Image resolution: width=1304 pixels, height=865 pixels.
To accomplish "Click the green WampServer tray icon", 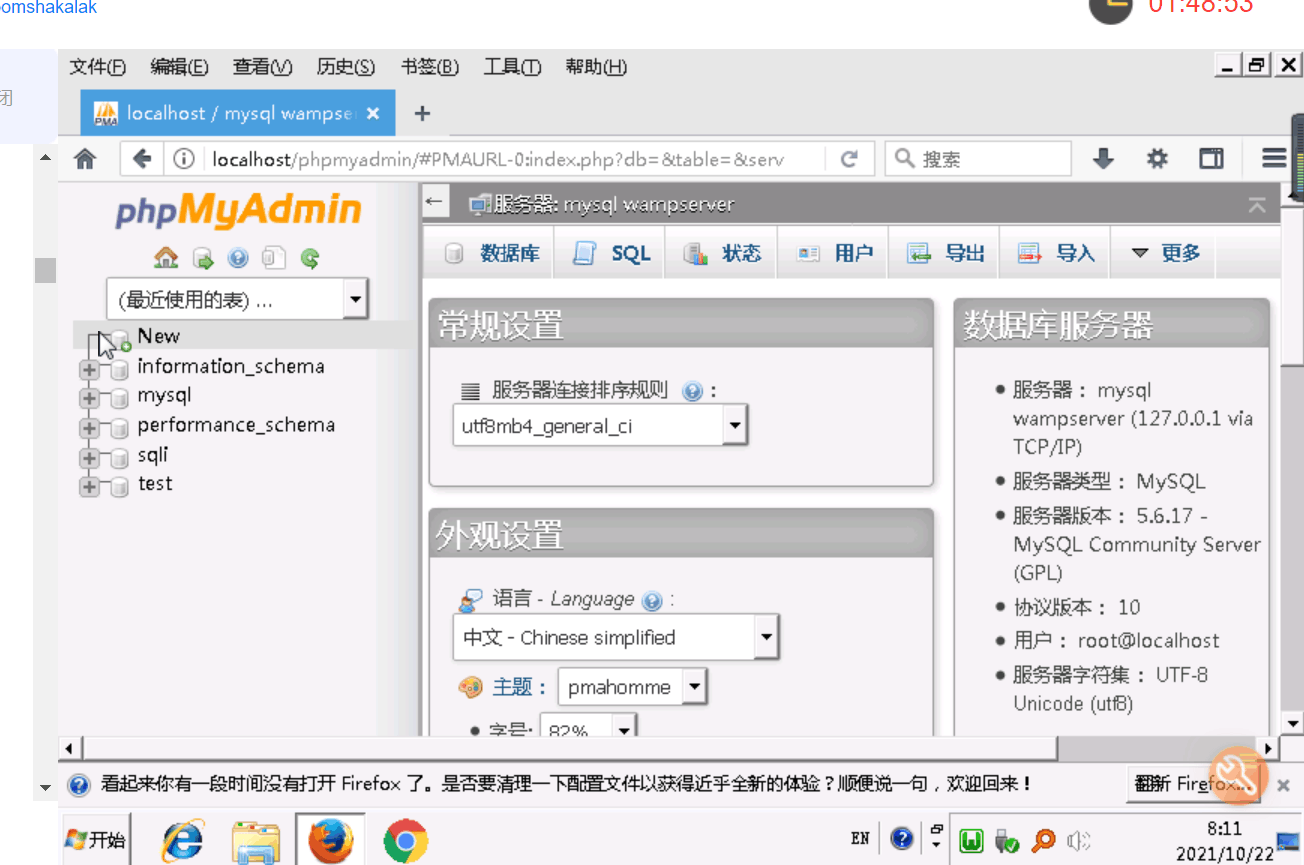I will coord(971,841).
